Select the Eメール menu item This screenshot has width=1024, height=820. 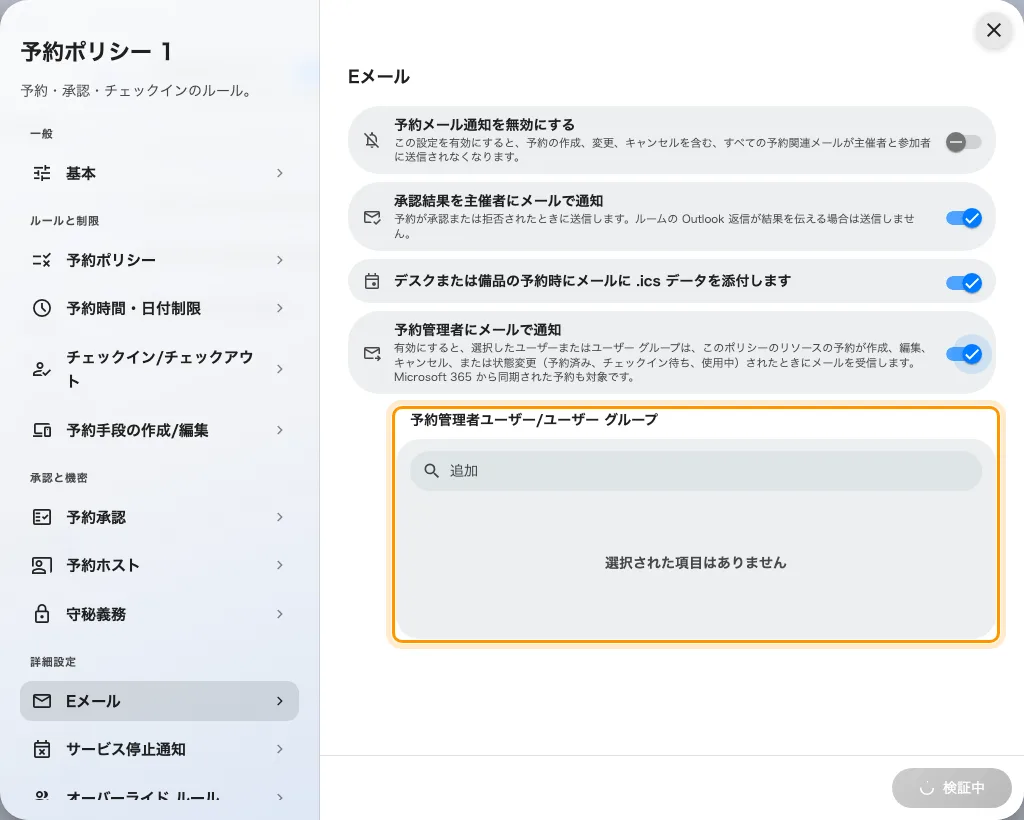(x=159, y=701)
